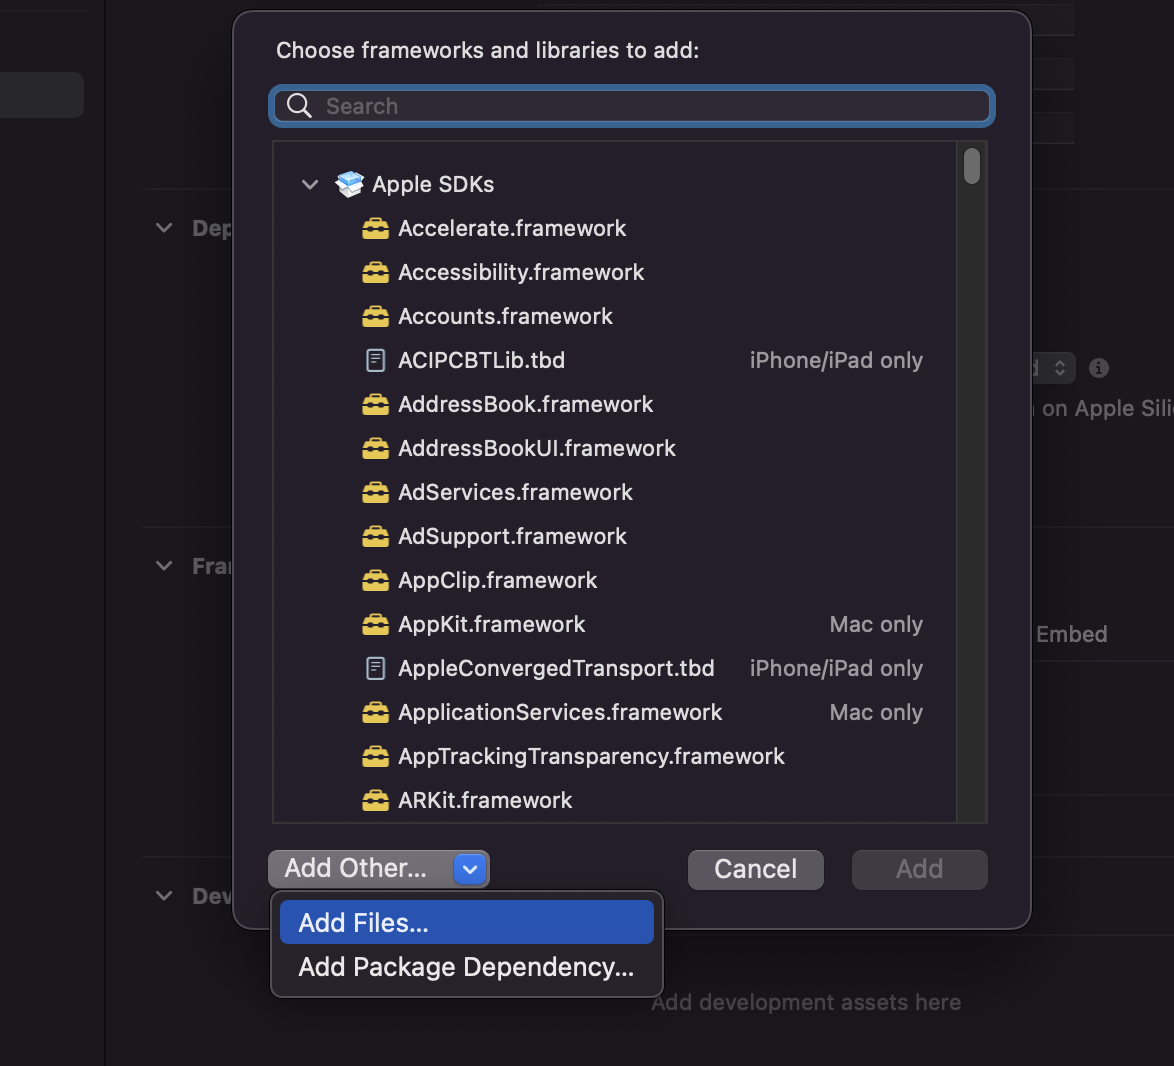Select Accelerate.framework row text
This screenshot has width=1174, height=1066.
click(x=512, y=228)
